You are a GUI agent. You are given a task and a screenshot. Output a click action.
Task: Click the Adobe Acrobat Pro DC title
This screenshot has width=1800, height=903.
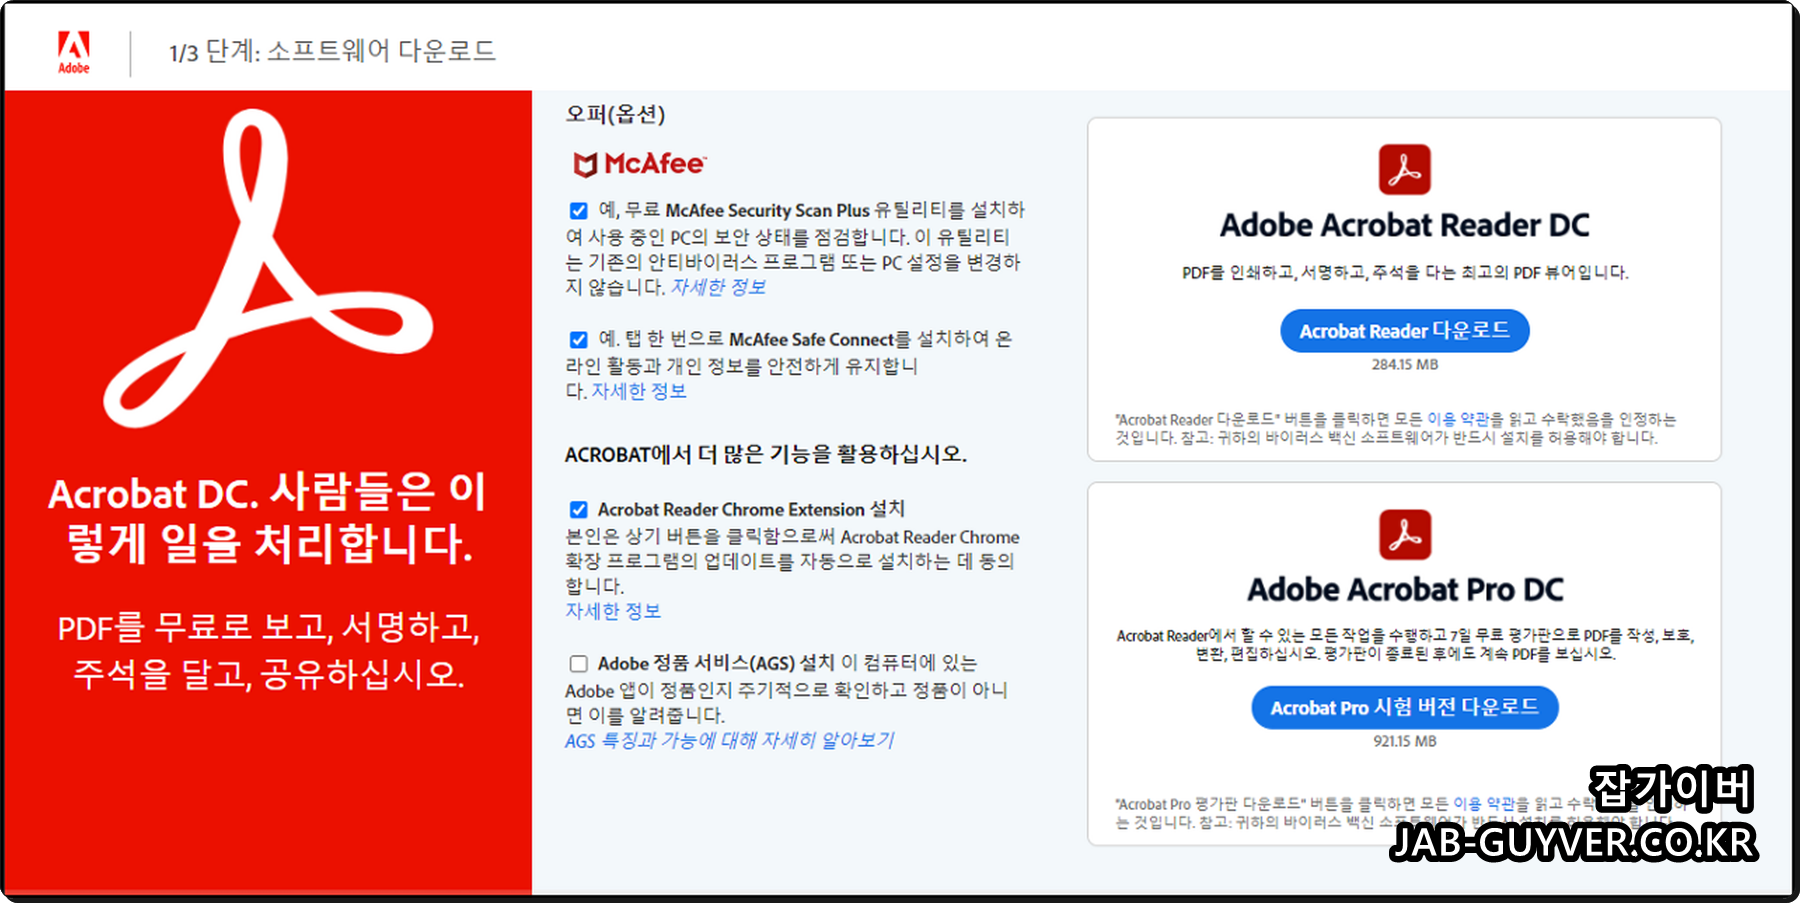pyautogui.click(x=1404, y=590)
